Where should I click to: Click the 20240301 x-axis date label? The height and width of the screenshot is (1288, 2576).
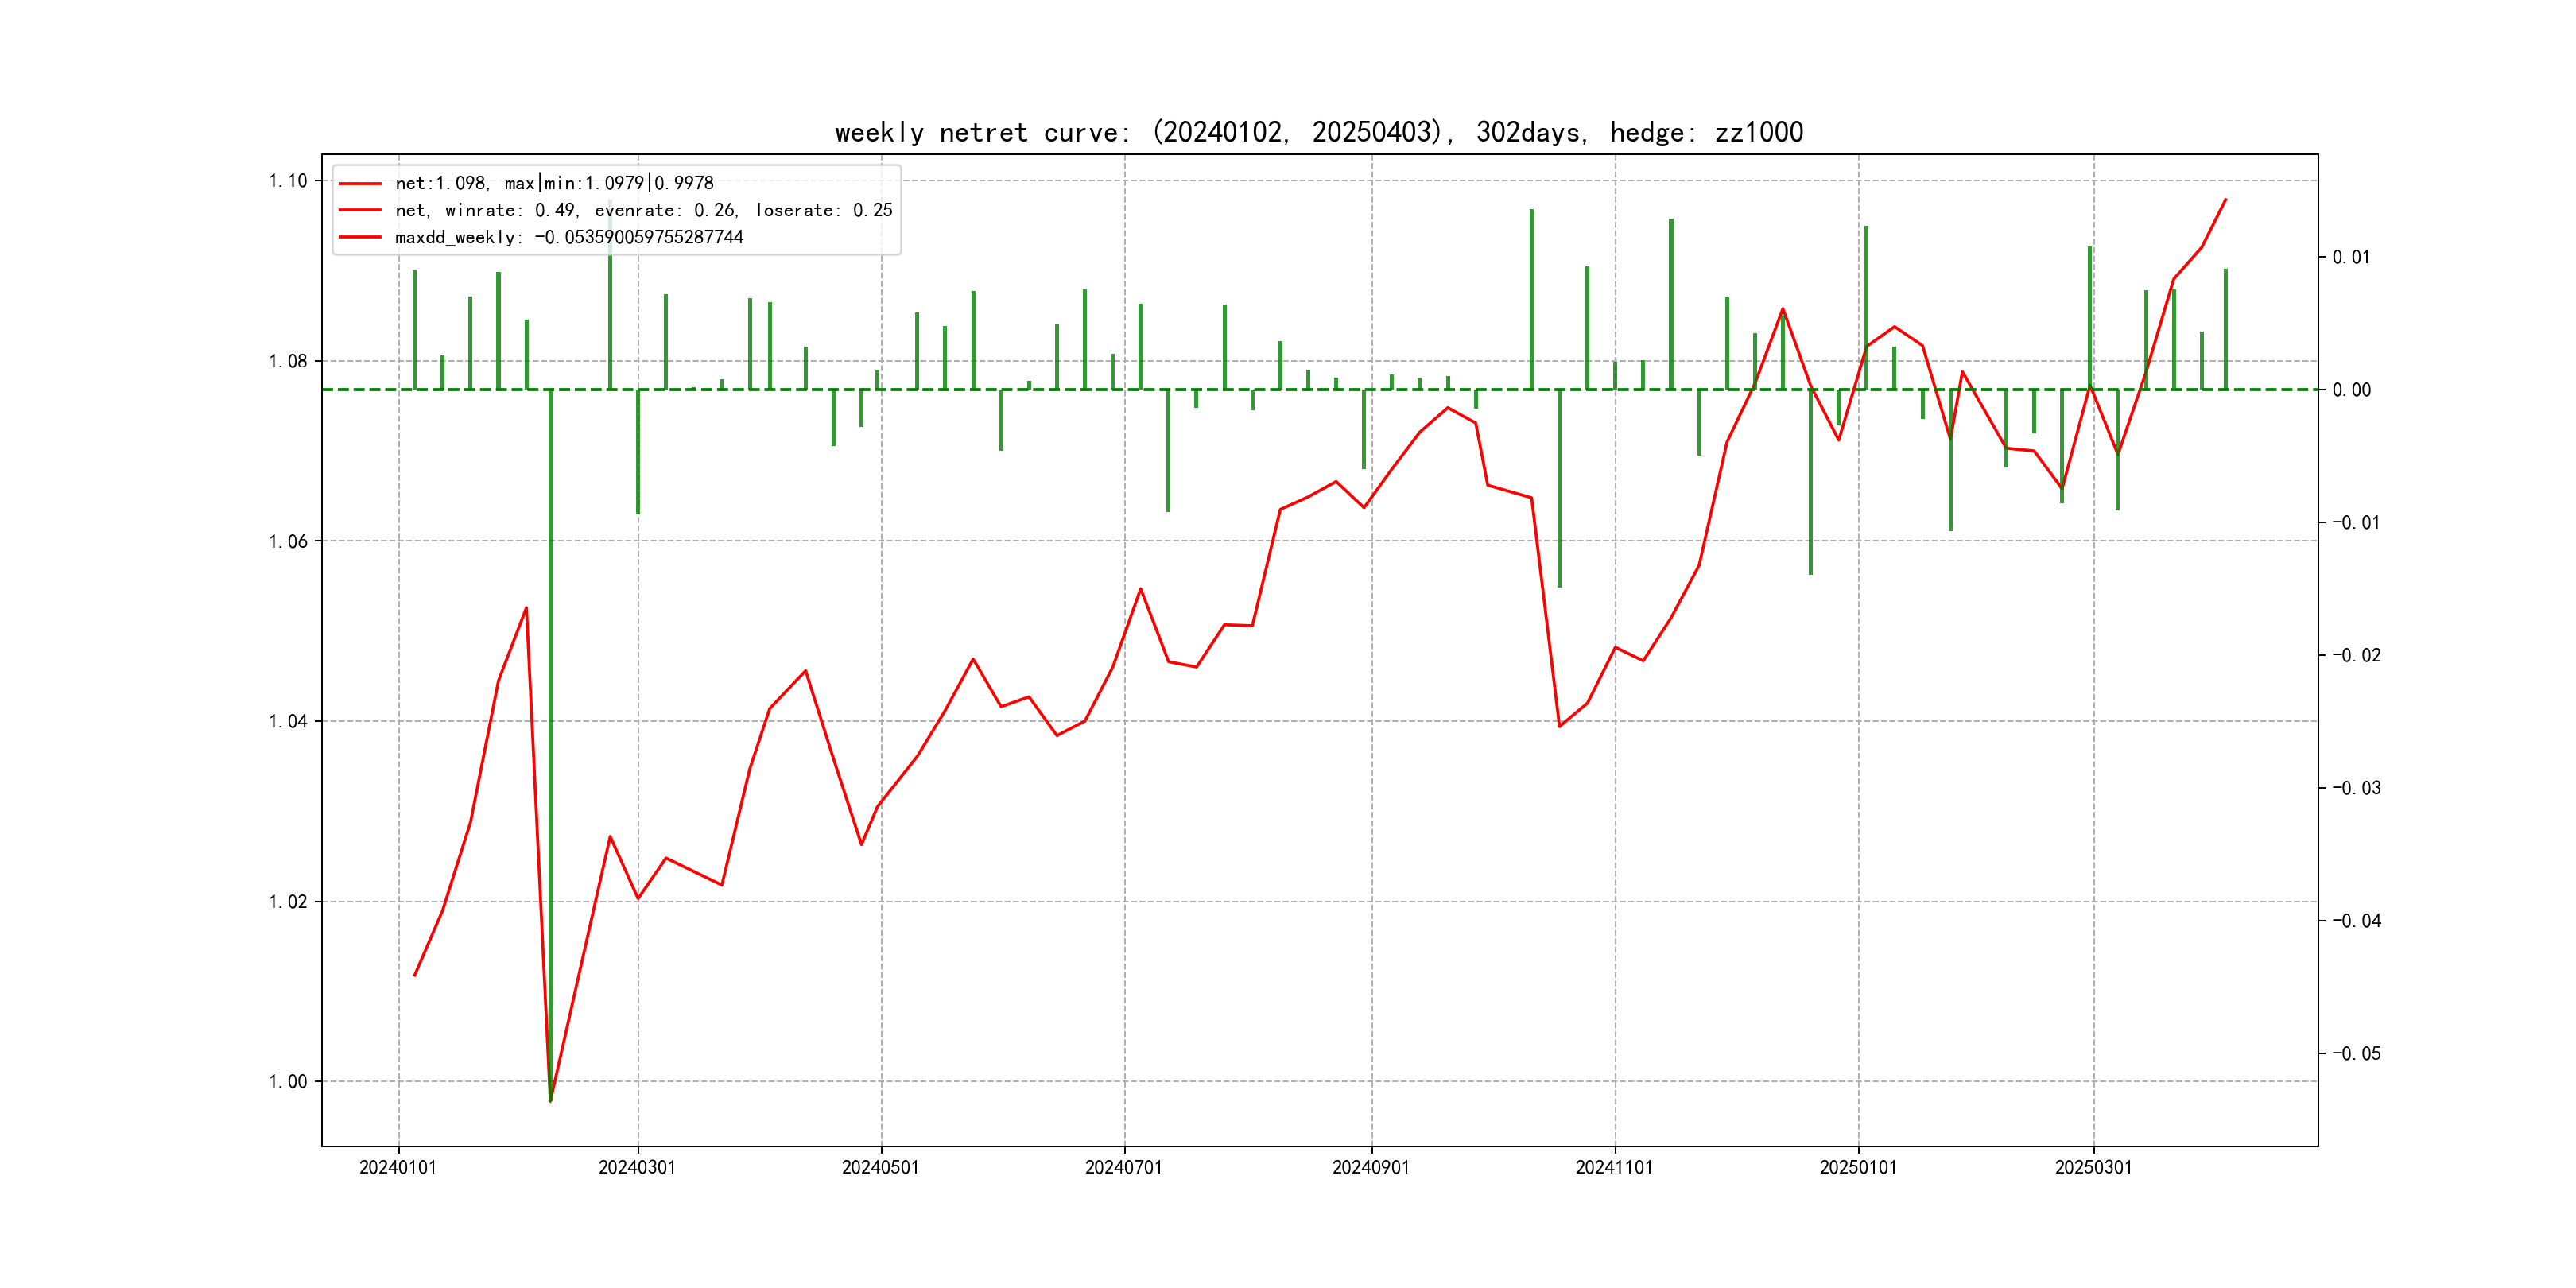pyautogui.click(x=637, y=1167)
